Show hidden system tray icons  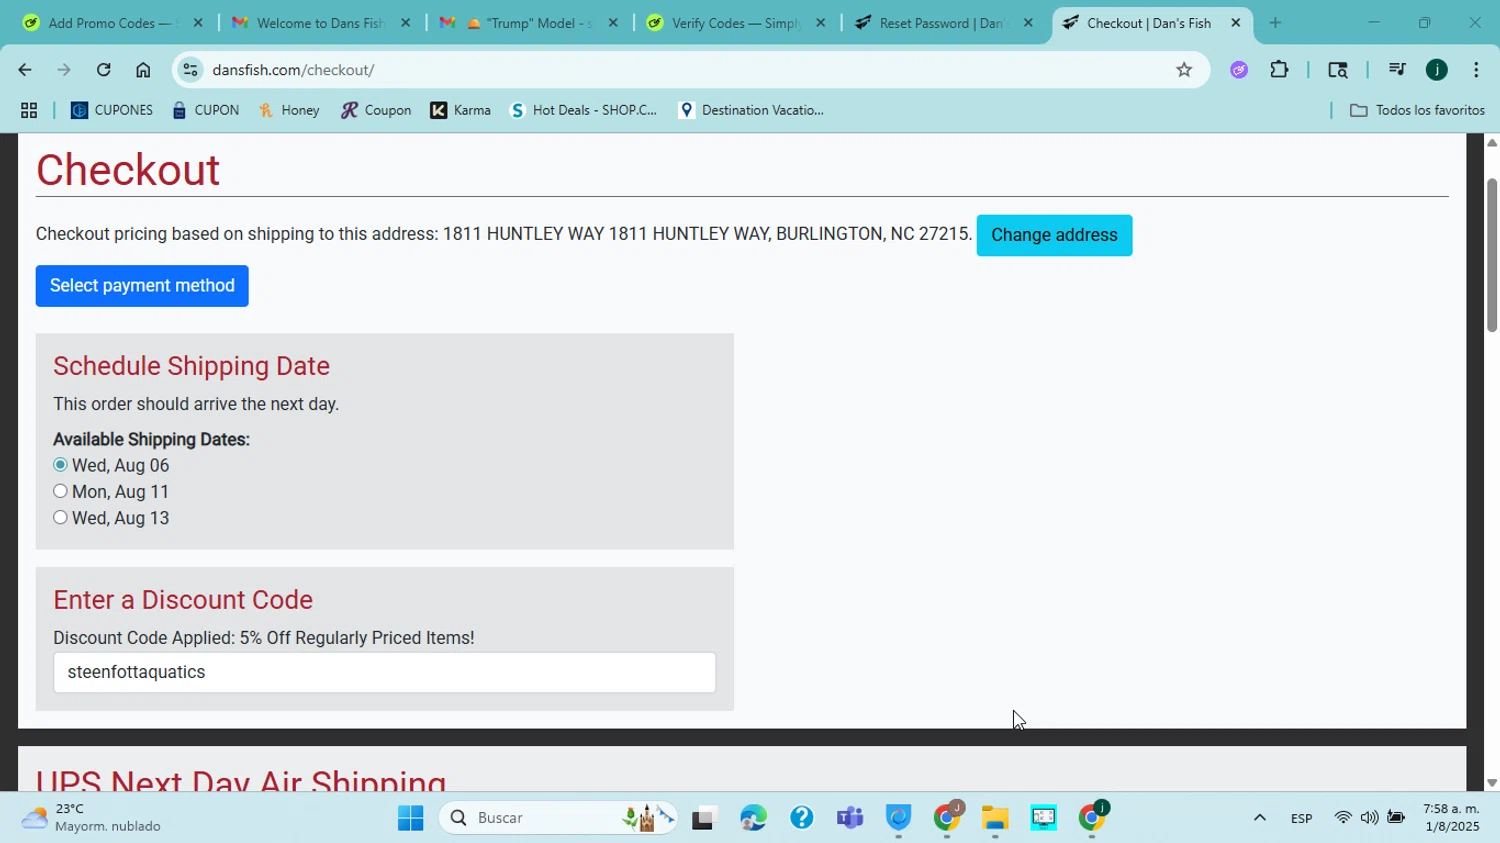pyautogui.click(x=1260, y=818)
